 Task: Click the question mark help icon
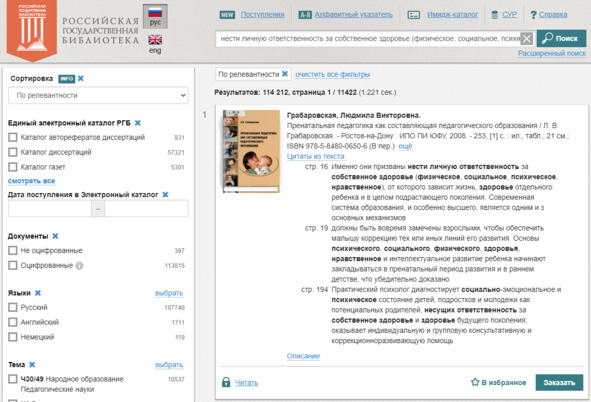[x=533, y=15]
